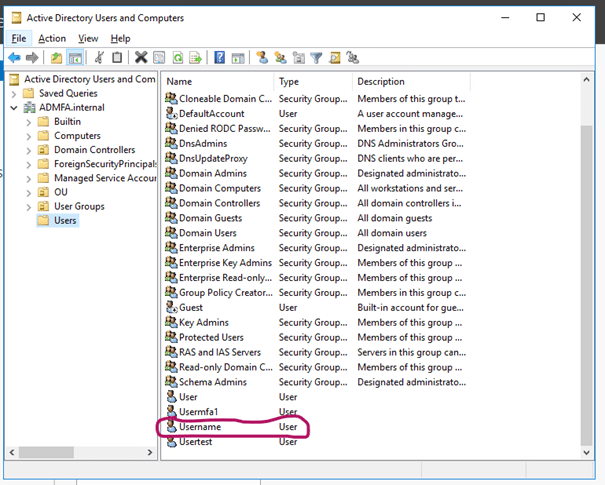Image resolution: width=605 pixels, height=485 pixels.
Task: Expand the Domain Controllers tree node
Action: pyautogui.click(x=28, y=150)
